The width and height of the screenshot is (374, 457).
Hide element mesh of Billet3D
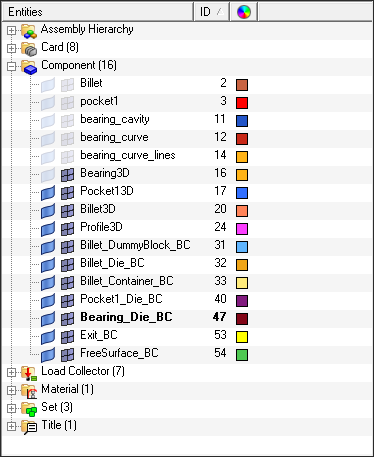(x=67, y=211)
